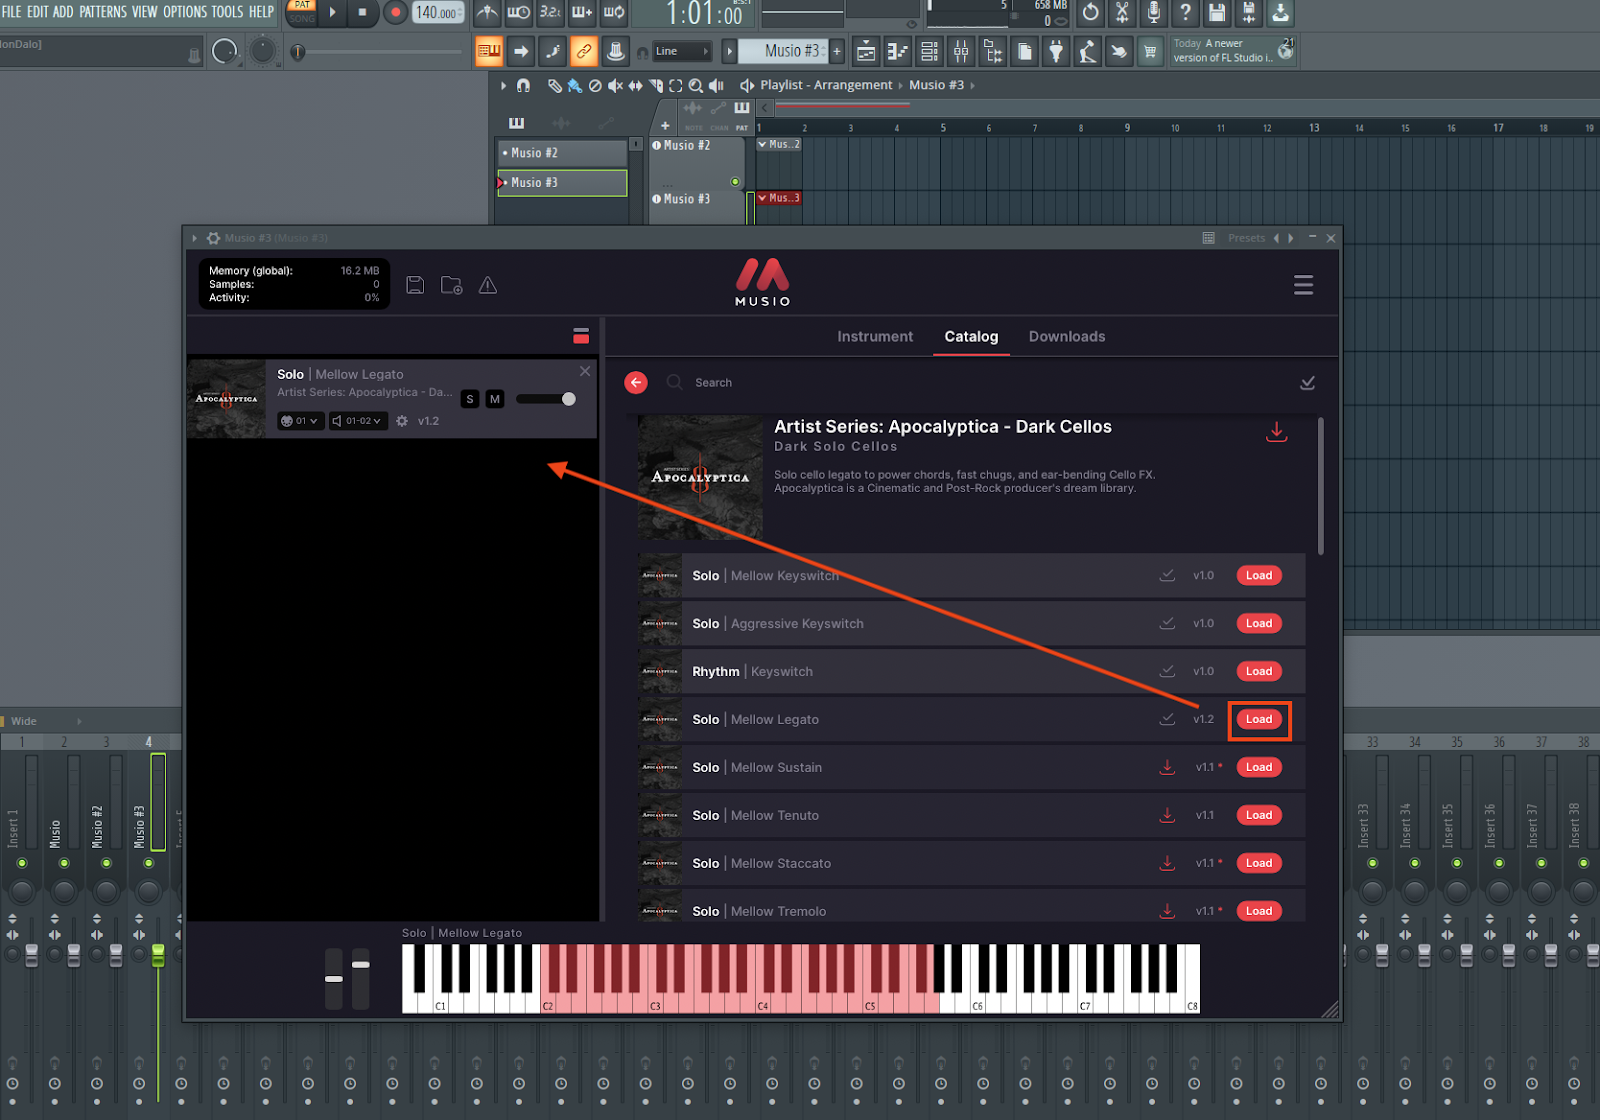This screenshot has height=1120, width=1600.
Task: Click the Musio add-folder icon
Action: (x=452, y=286)
